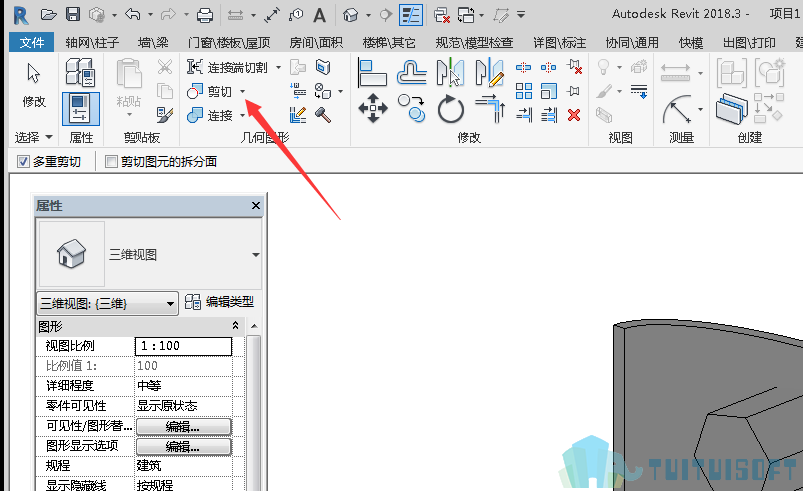The image size is (803, 491).
Task: Enable the 剪切图元的拆分面 checkbox
Action: [x=111, y=162]
